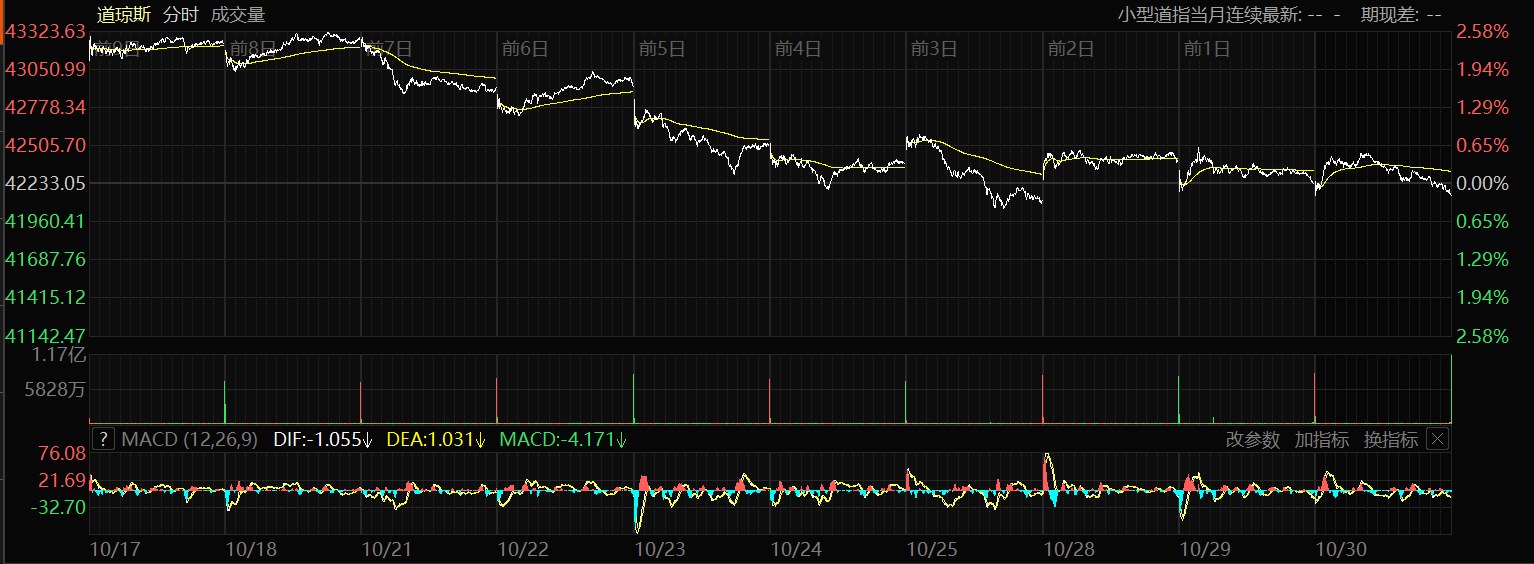
Task: Click the 10/25 date label
Action: (932, 549)
